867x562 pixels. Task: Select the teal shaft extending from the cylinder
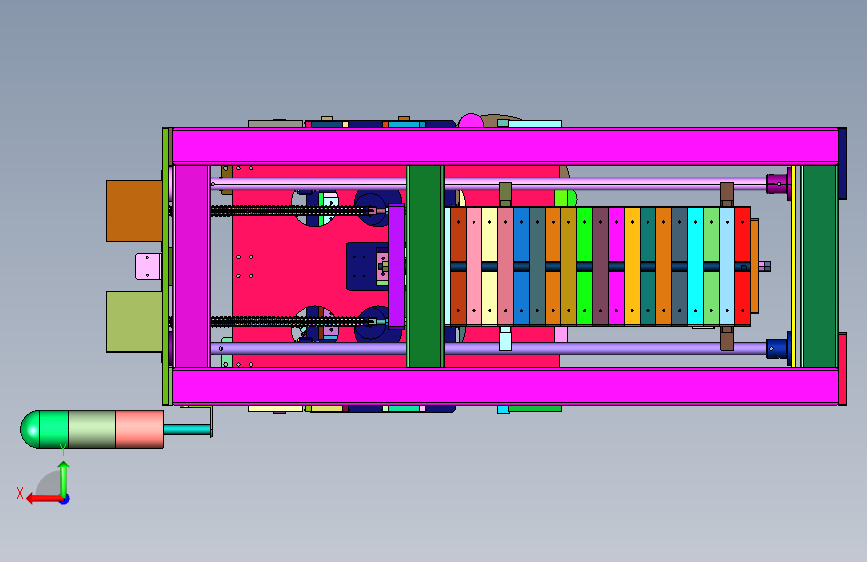(x=187, y=429)
